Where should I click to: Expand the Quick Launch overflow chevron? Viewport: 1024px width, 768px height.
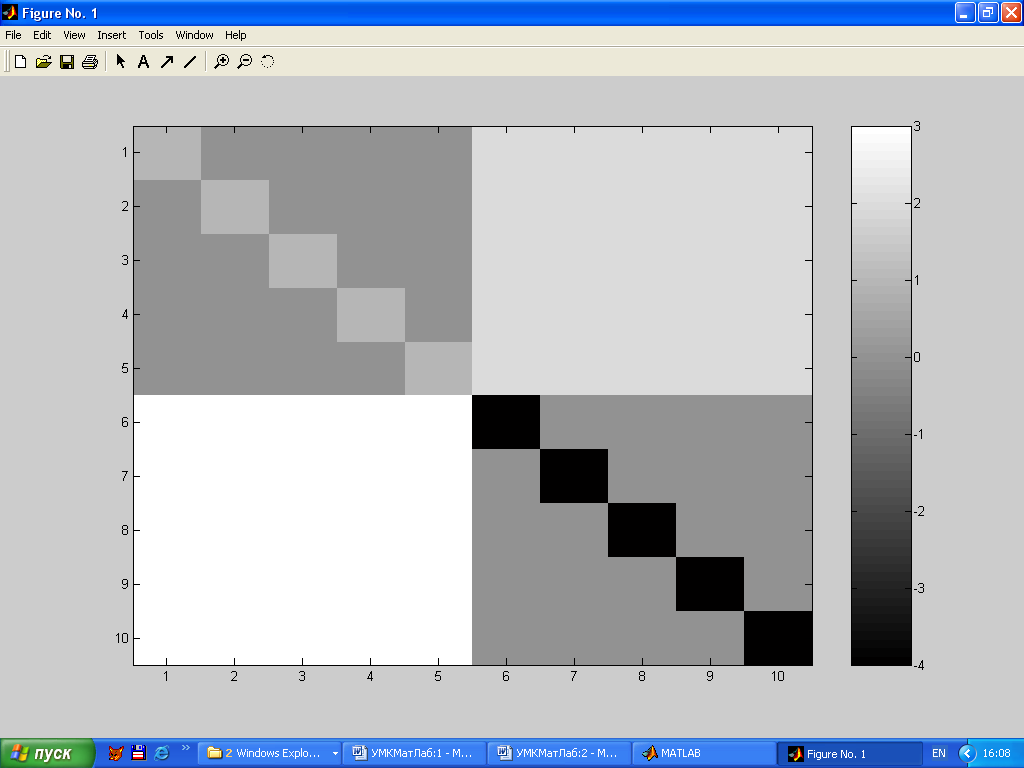(185, 748)
